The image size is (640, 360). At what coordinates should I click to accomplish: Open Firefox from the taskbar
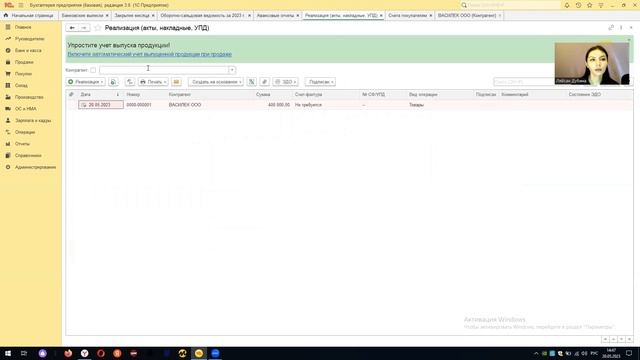(68, 353)
